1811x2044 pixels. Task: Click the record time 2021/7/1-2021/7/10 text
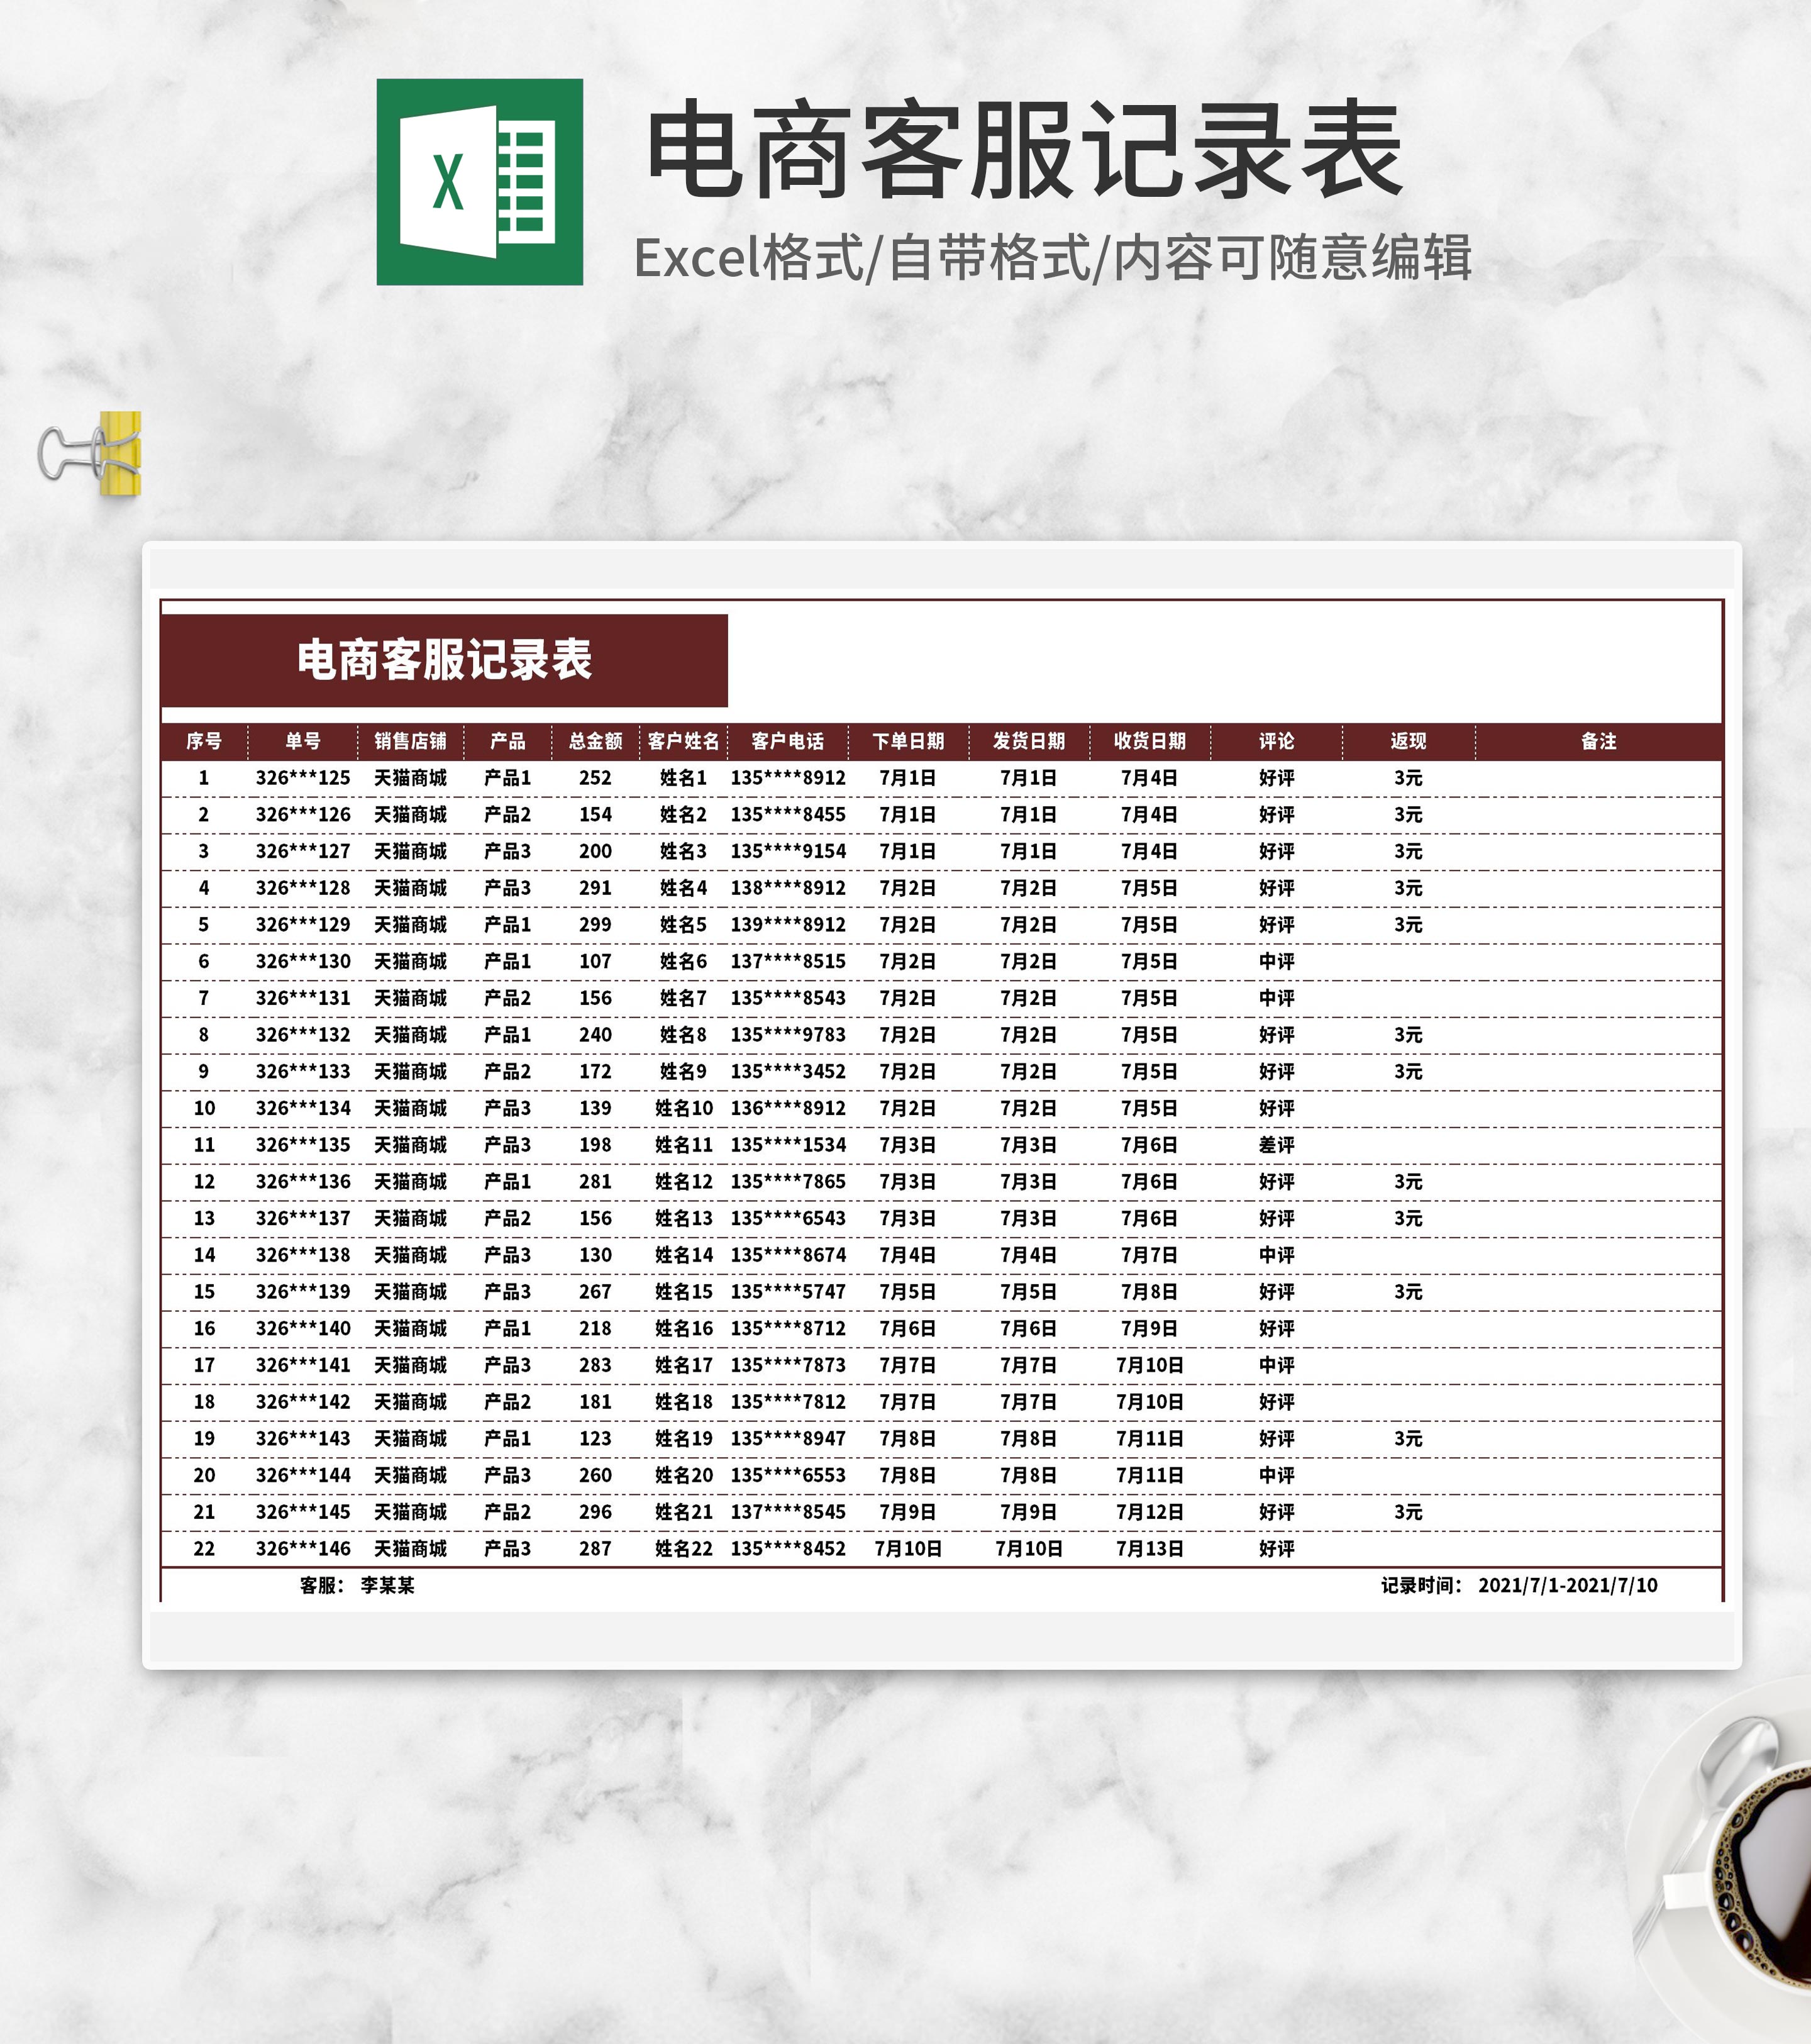(x=1567, y=1585)
